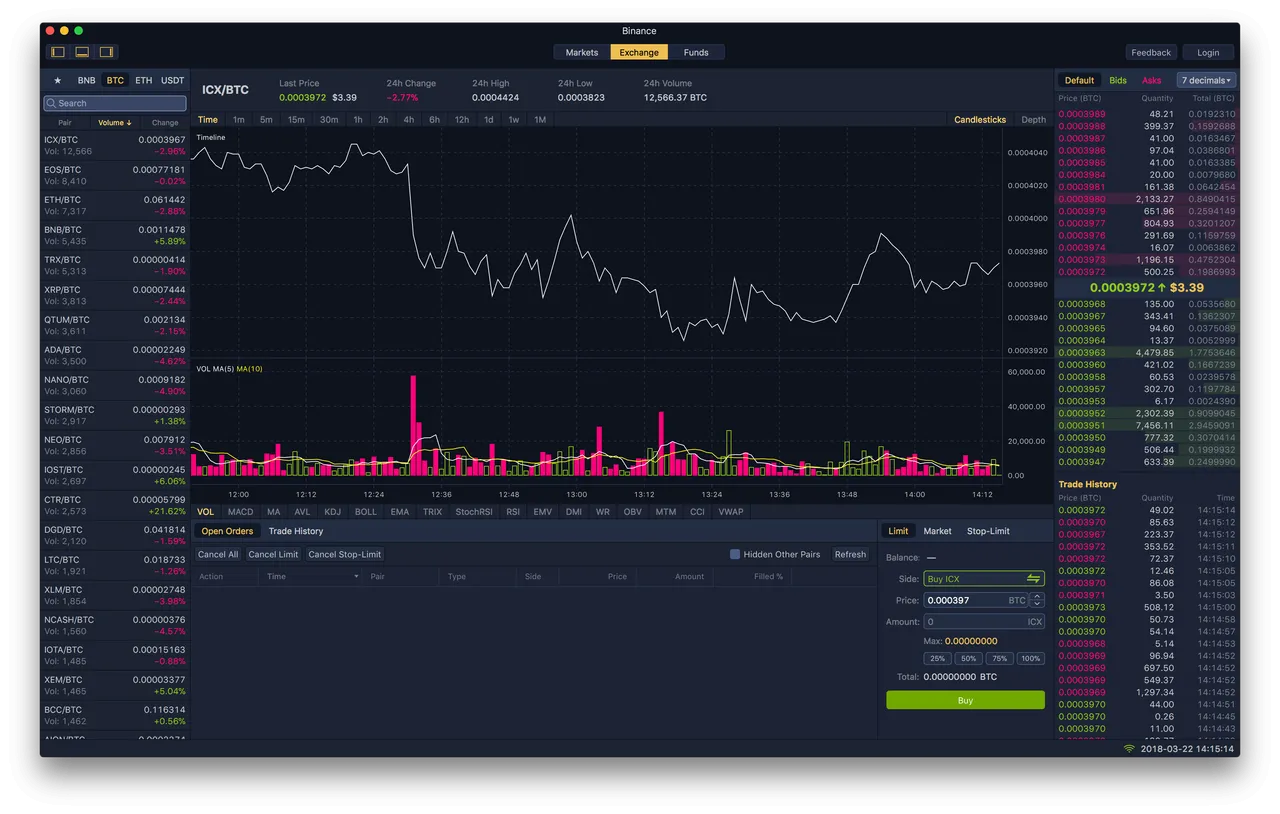Screen dimensions: 1280x814
Task: Sort open orders by Time column
Action: tap(310, 577)
